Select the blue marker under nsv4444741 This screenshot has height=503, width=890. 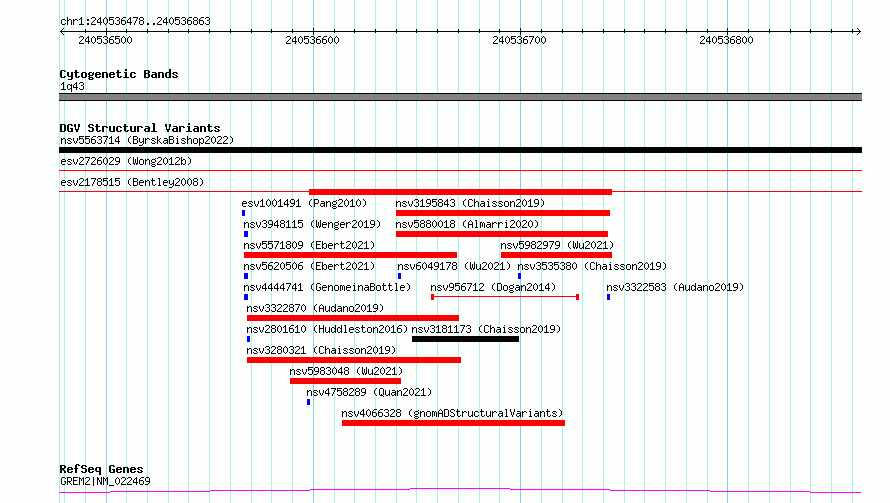pyautogui.click(x=246, y=297)
